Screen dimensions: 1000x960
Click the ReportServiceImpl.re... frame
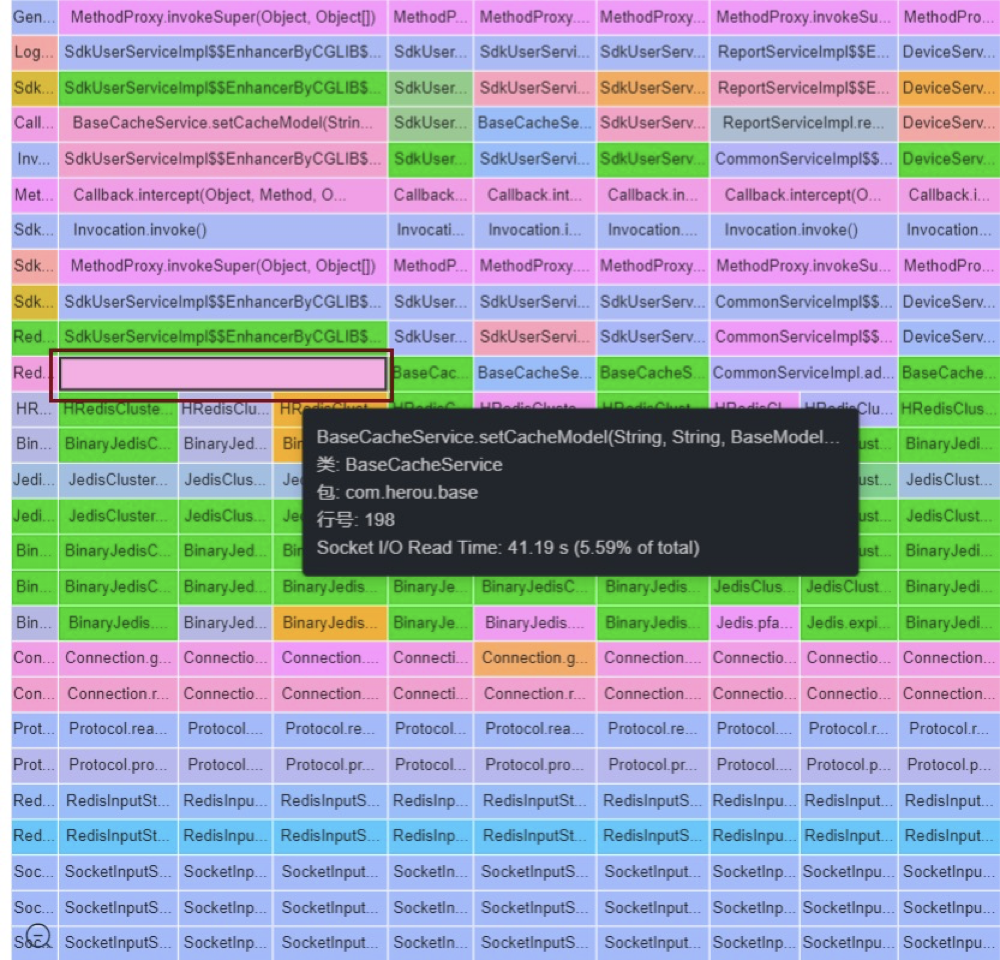pyautogui.click(x=803, y=123)
